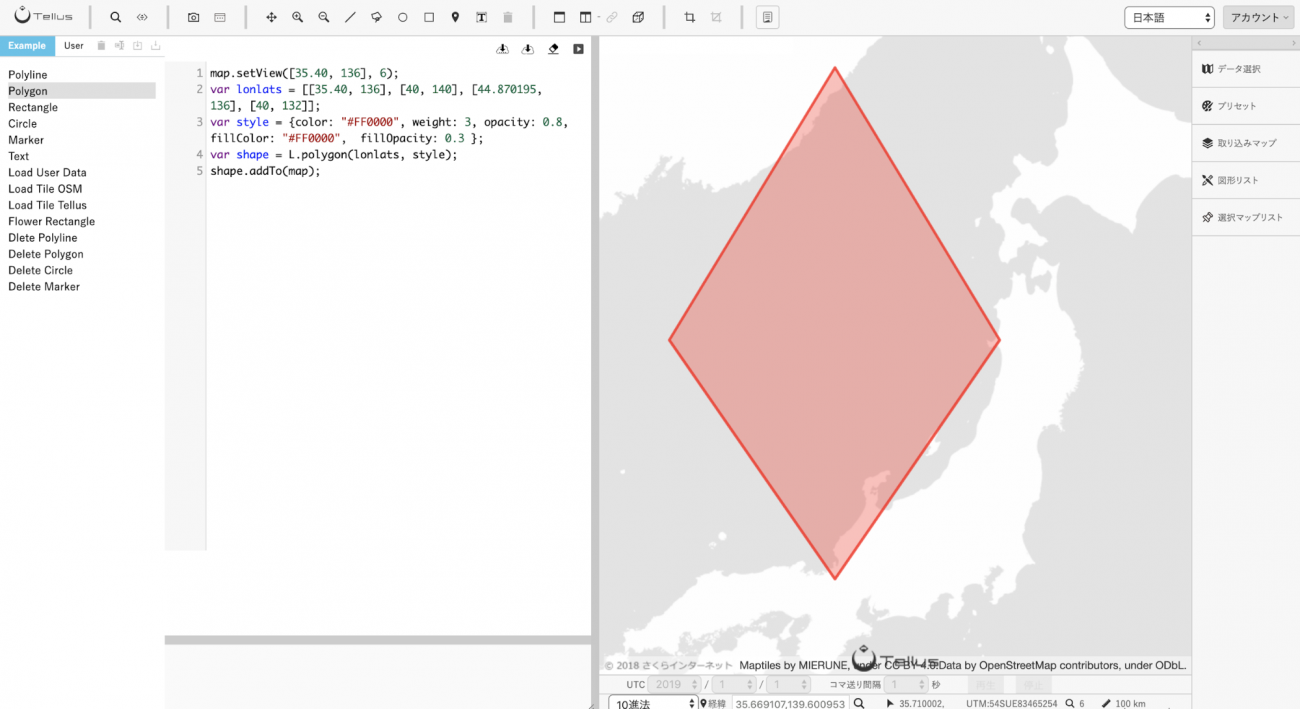Image resolution: width=1300 pixels, height=709 pixels.
Task: Open the 10進法 coordinate format dropdown
Action: click(x=652, y=703)
